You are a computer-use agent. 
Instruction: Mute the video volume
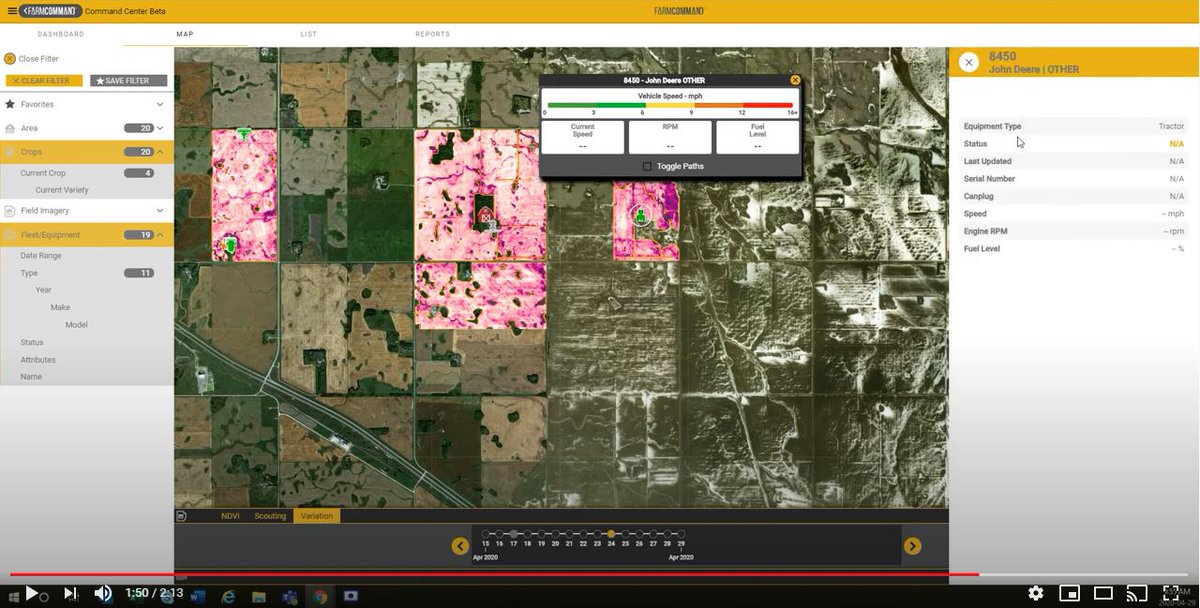point(103,593)
